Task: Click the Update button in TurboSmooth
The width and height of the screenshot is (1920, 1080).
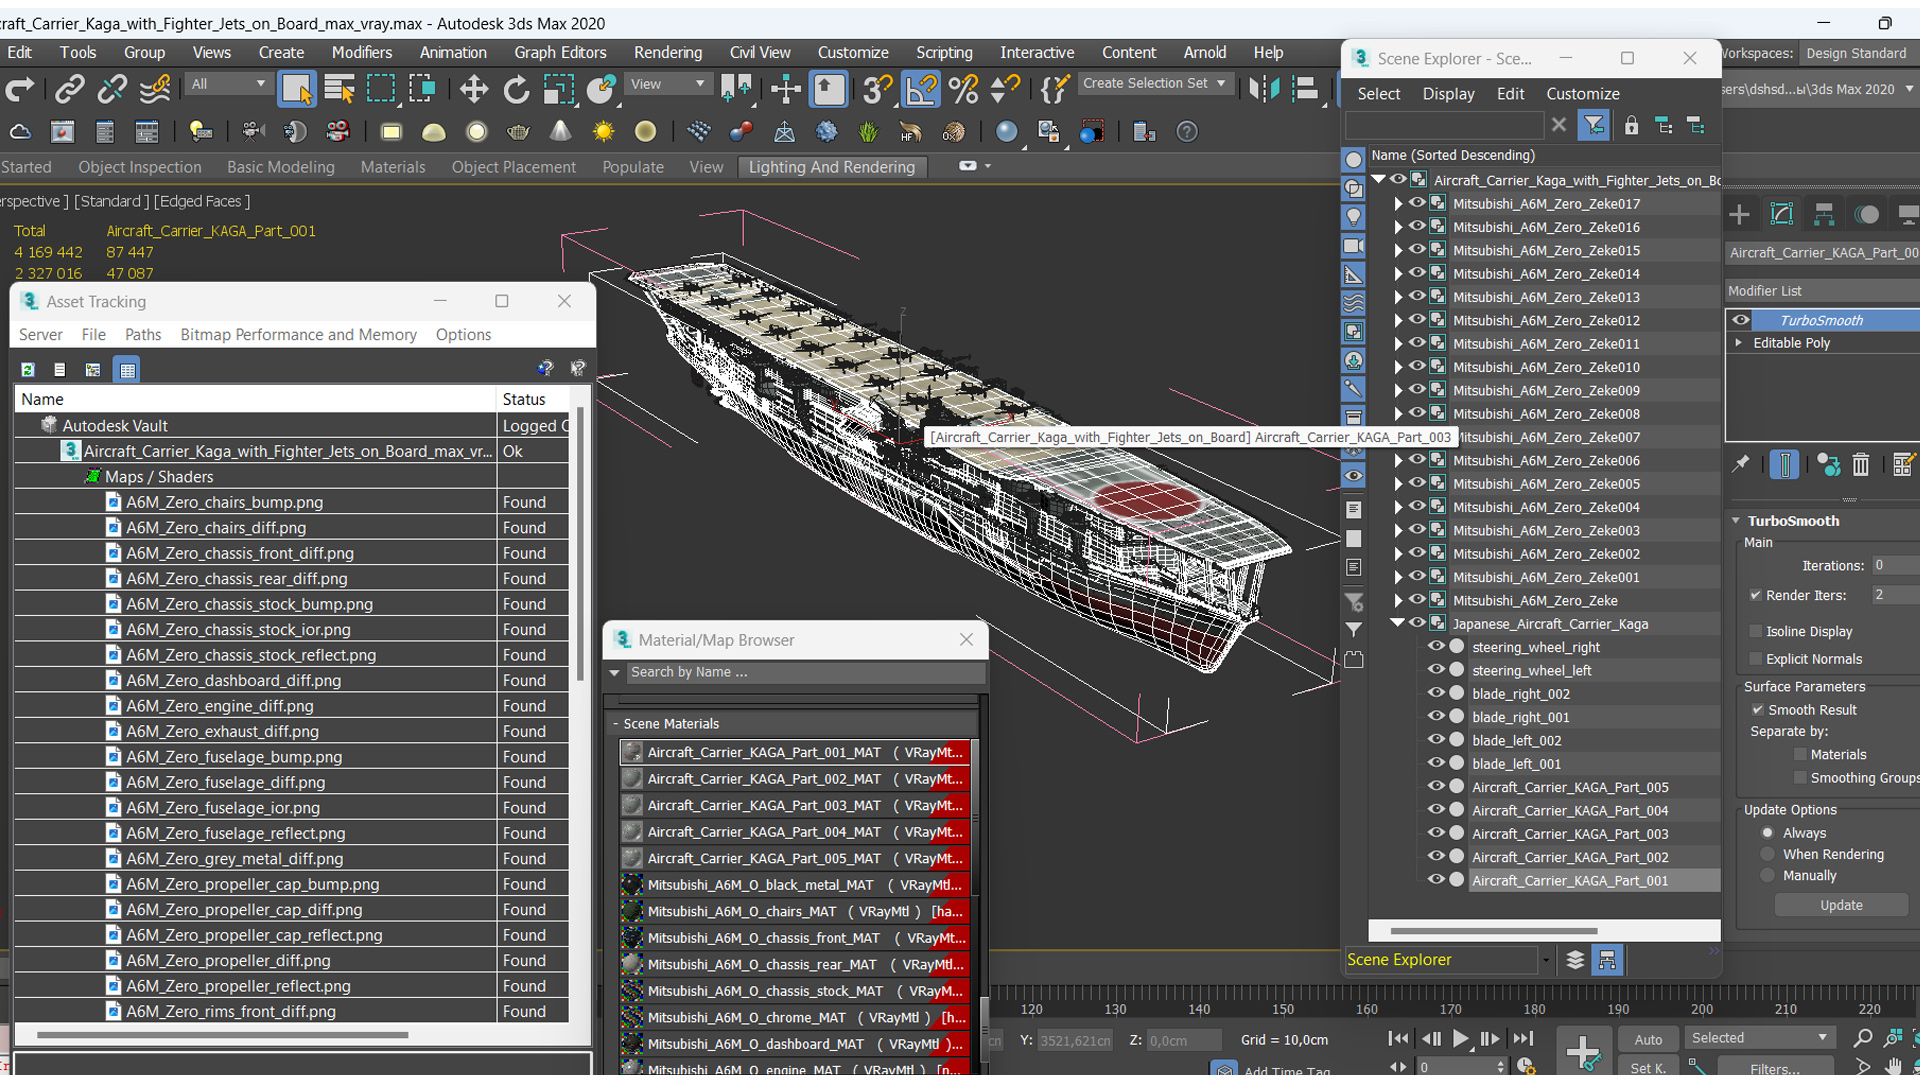Action: tap(1841, 905)
